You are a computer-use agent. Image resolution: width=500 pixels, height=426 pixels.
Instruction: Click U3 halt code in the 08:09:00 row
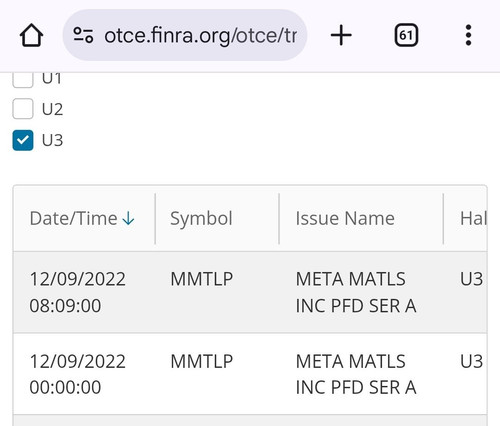pos(471,279)
